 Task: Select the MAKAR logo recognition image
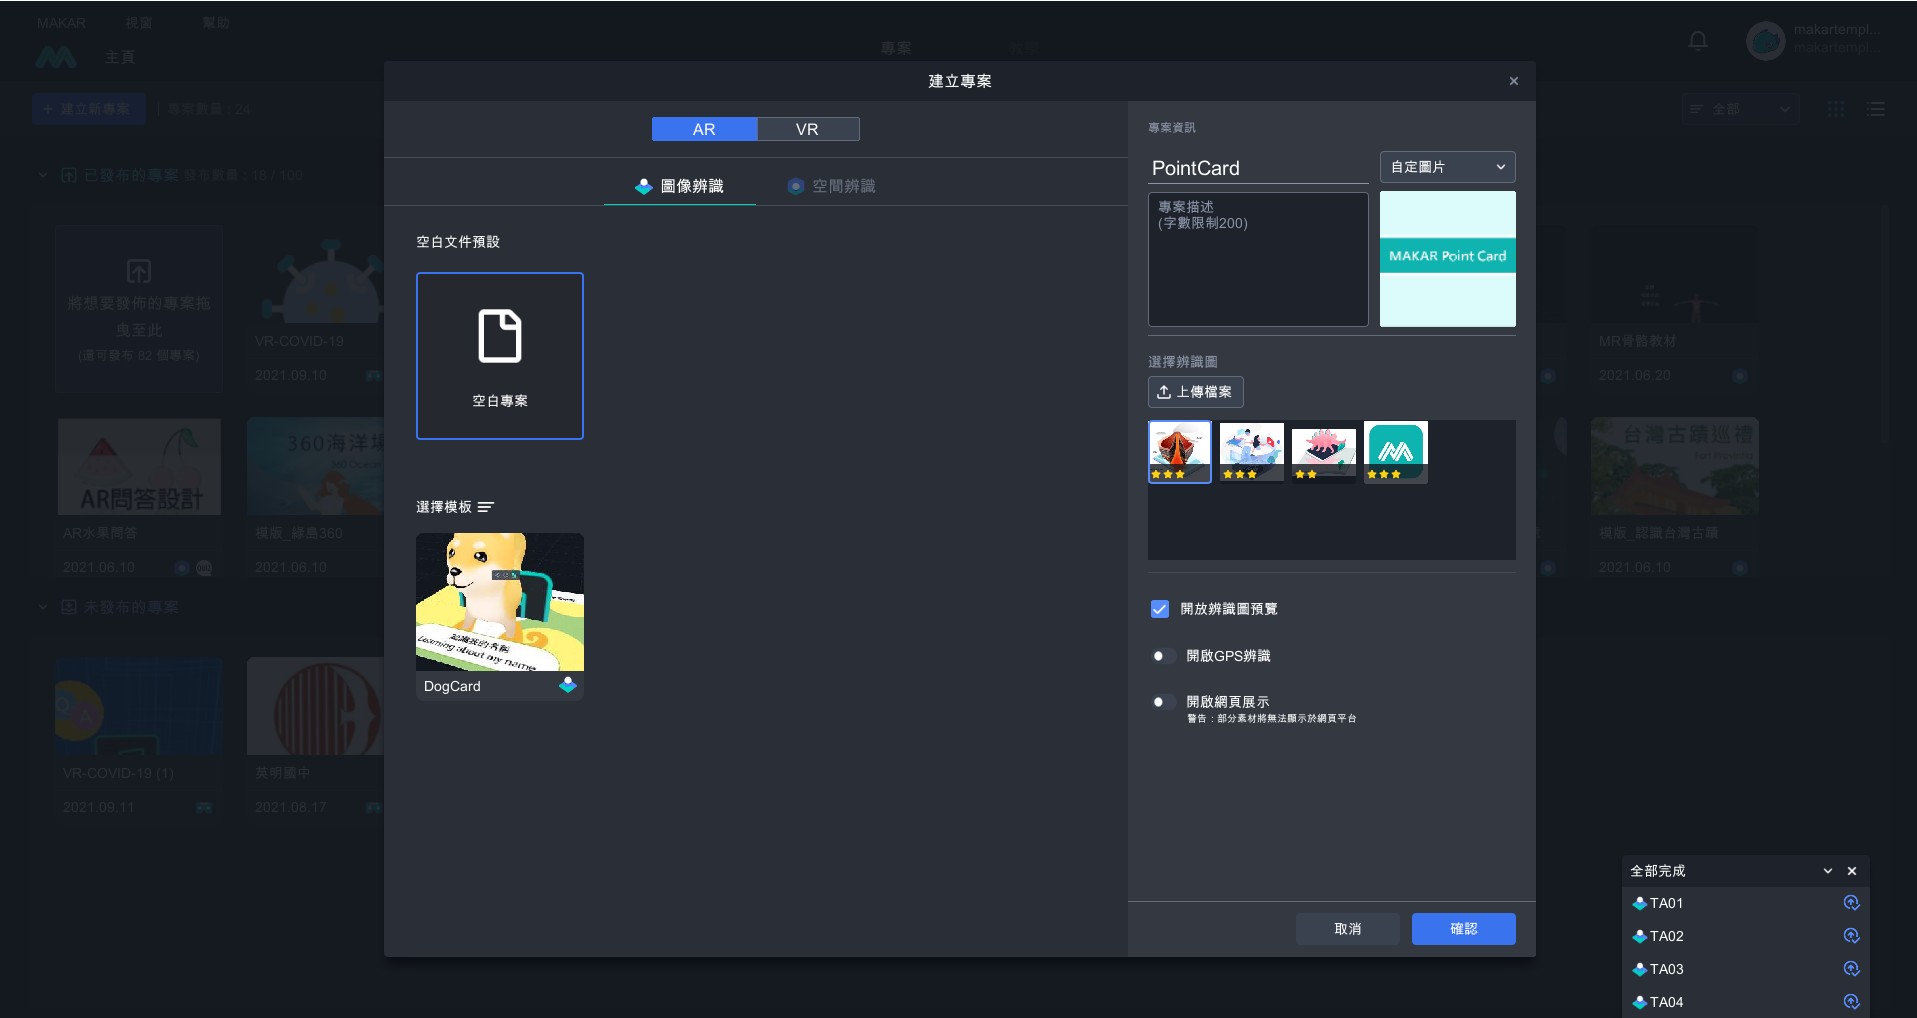[x=1396, y=452]
